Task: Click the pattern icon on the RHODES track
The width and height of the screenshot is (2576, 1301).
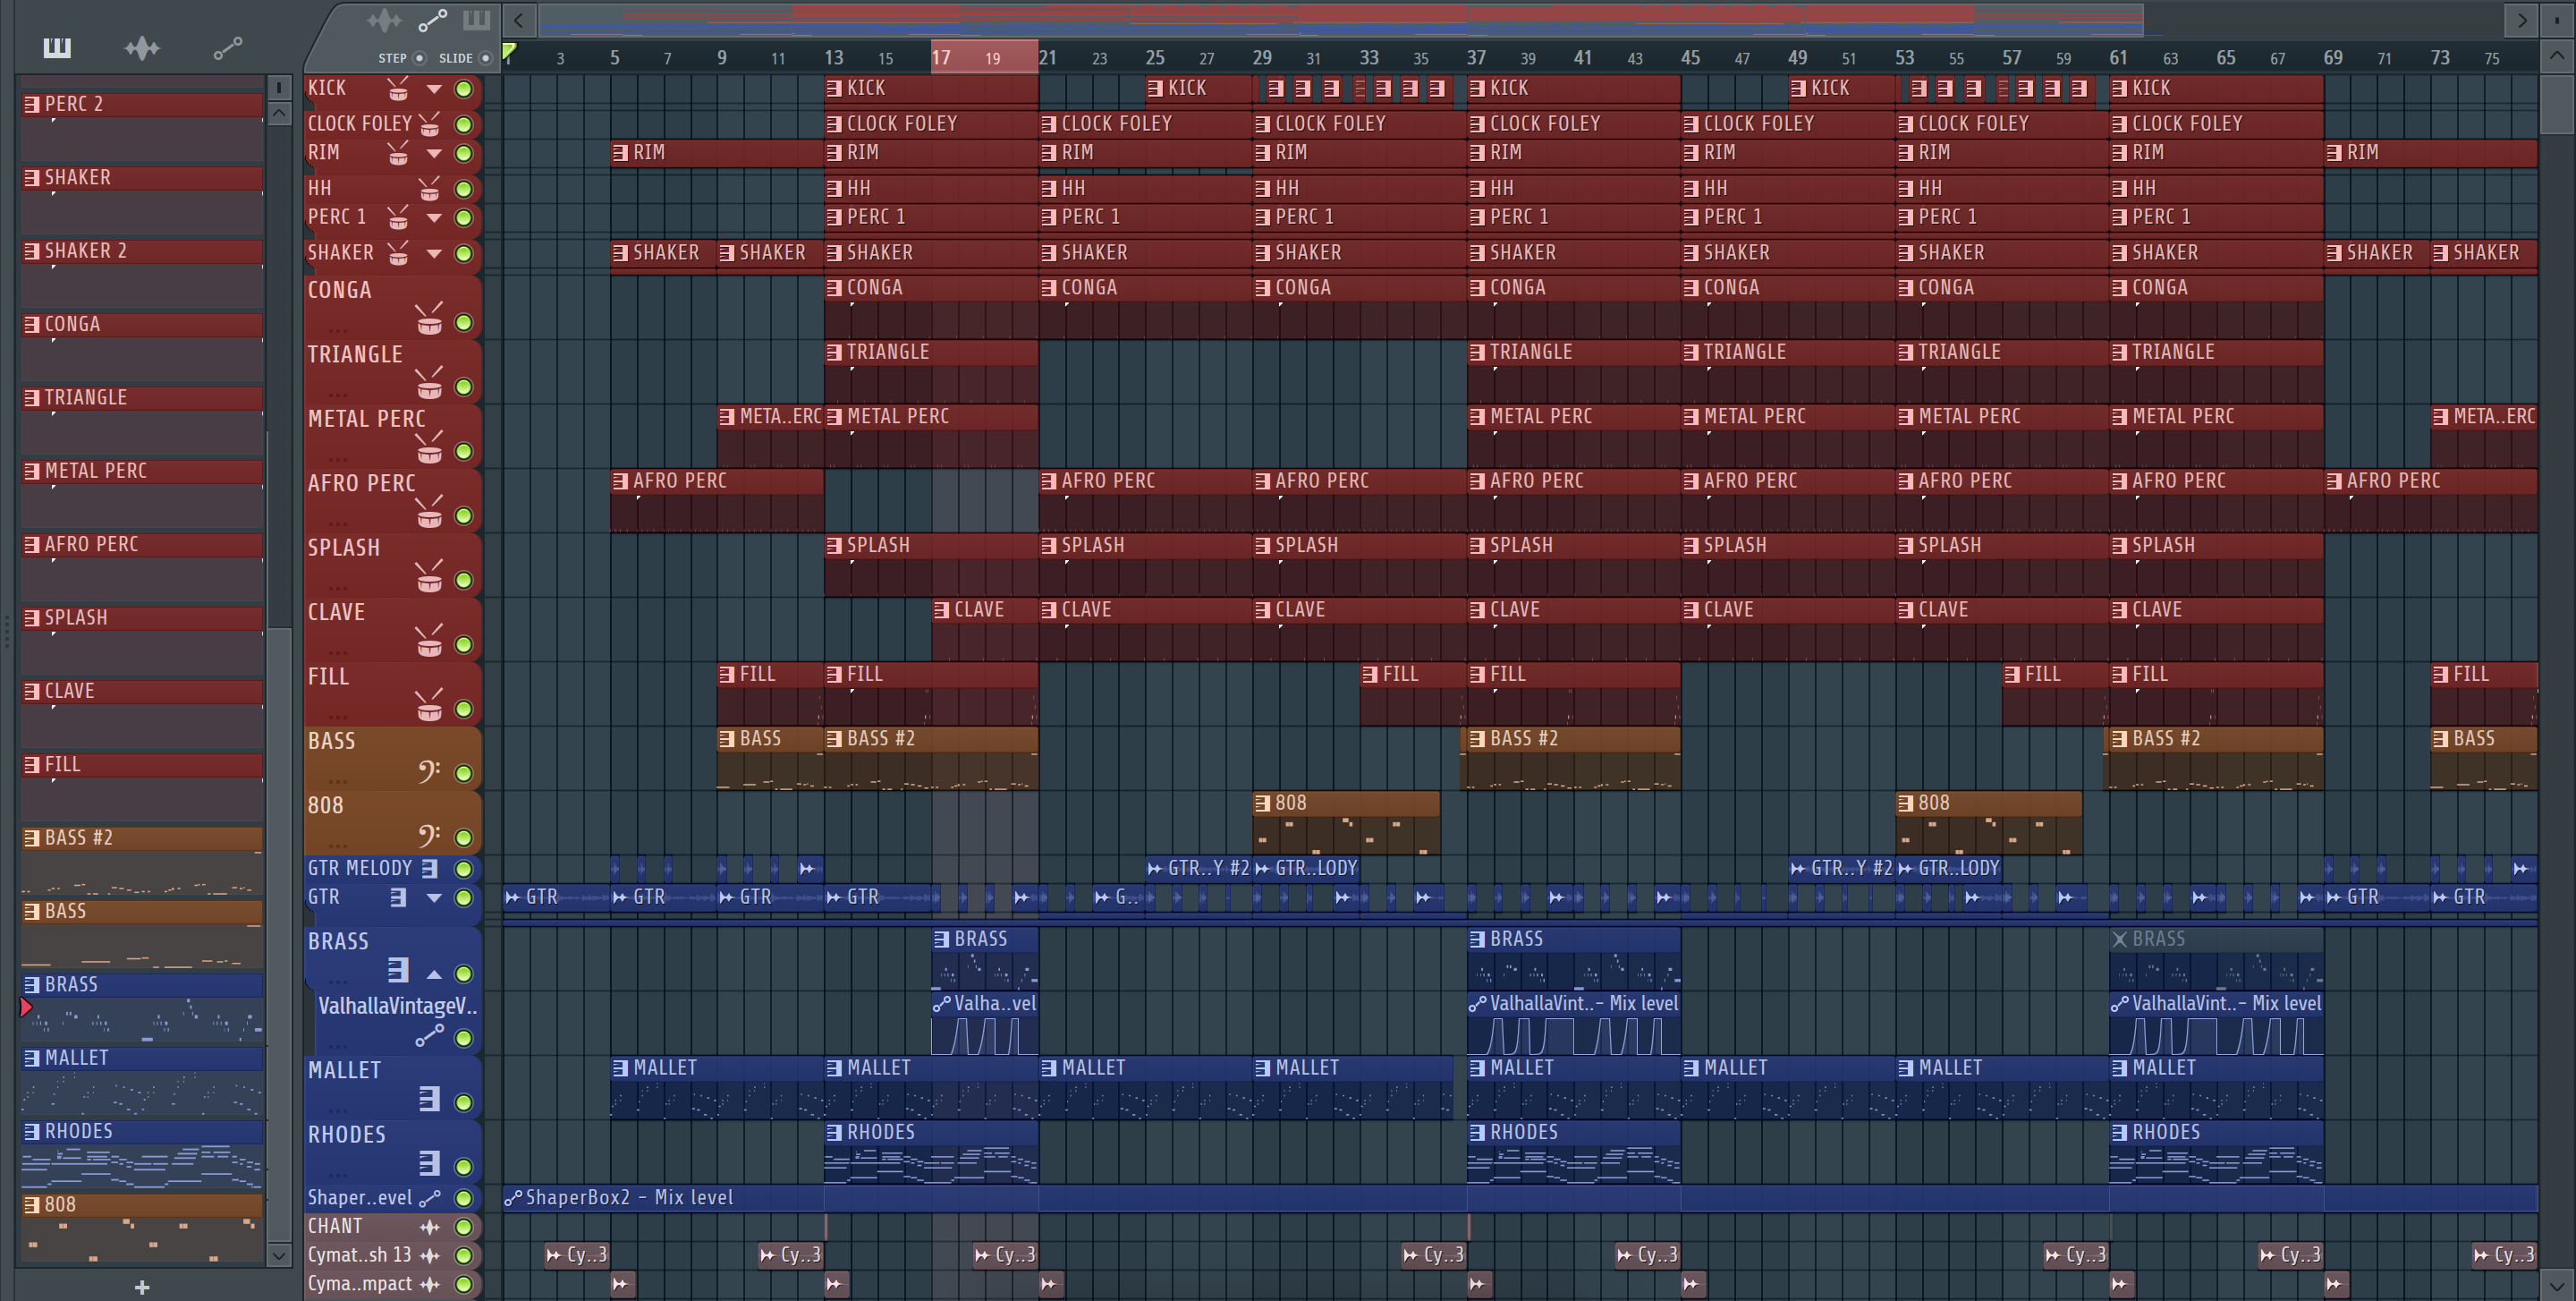Action: (429, 1163)
